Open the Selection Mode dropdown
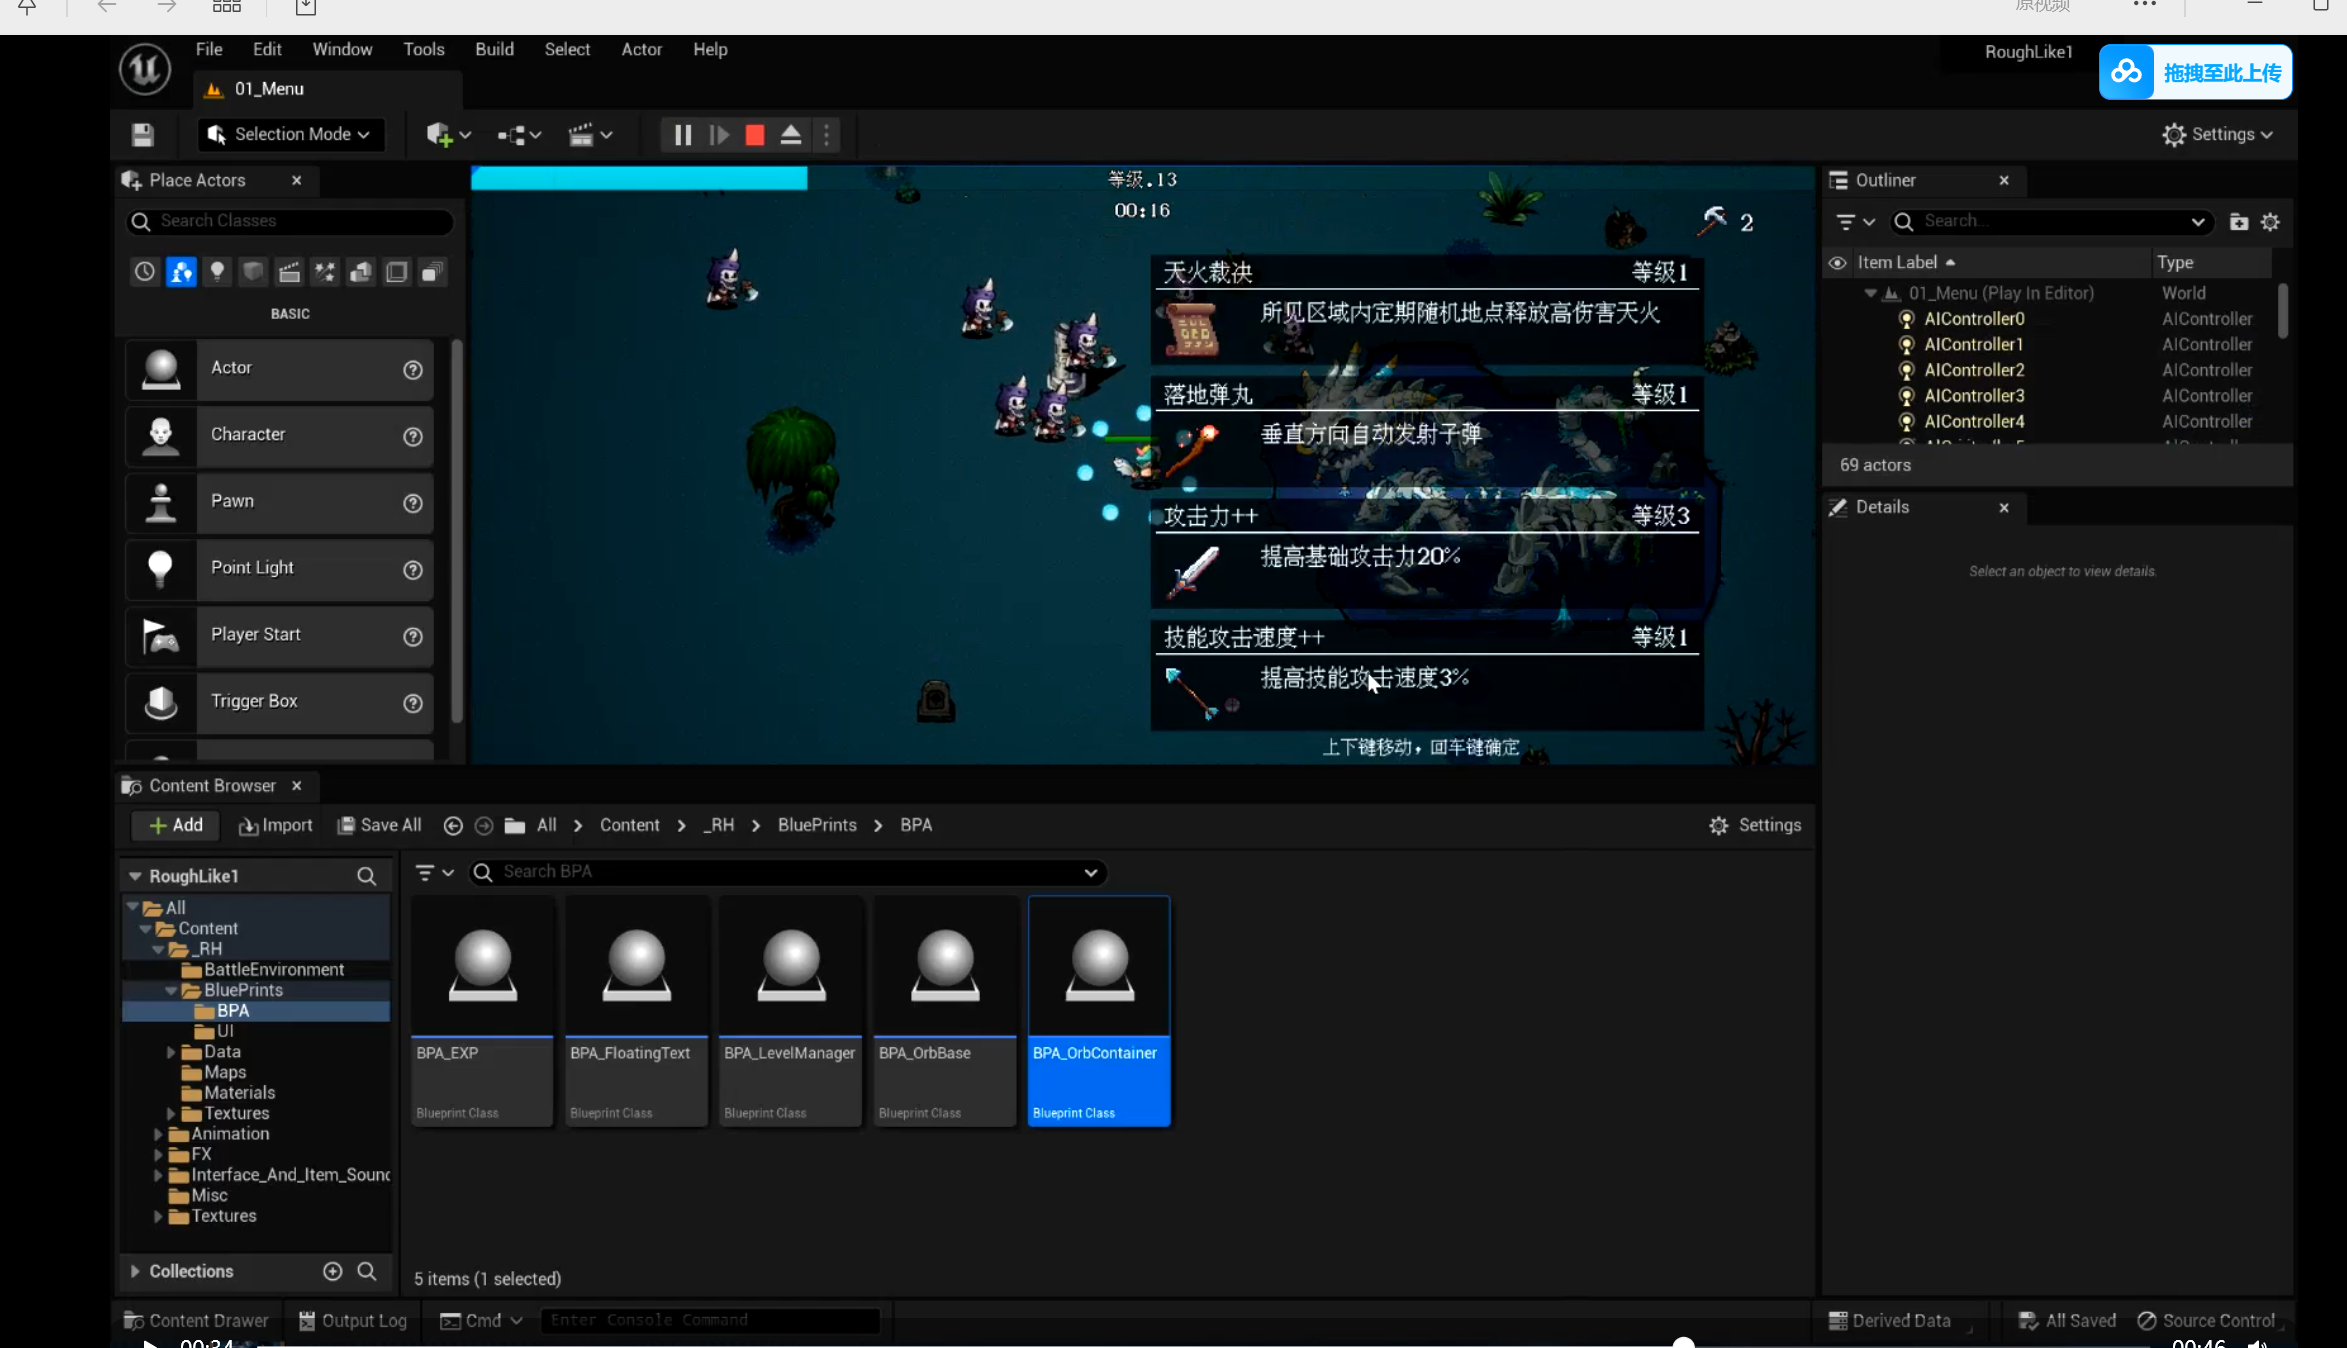This screenshot has height=1348, width=2347. [291, 135]
